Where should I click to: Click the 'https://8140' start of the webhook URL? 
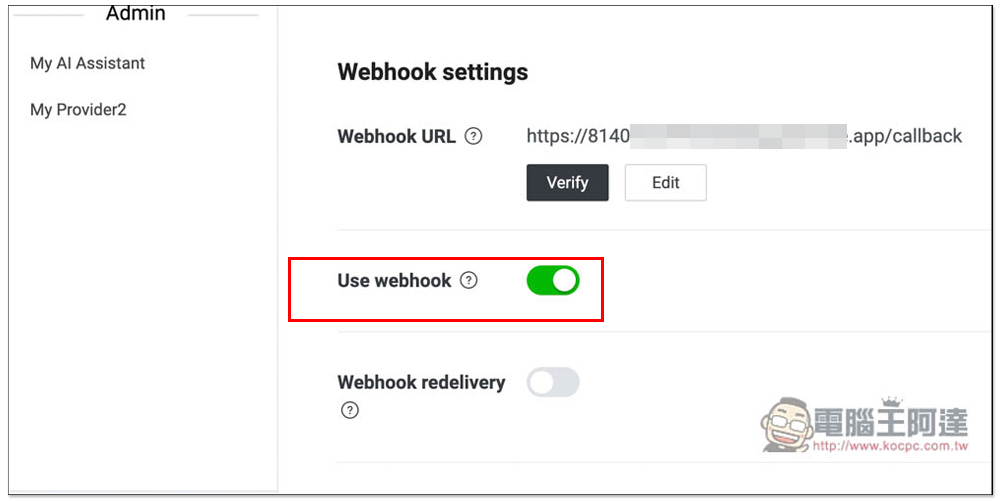[x=578, y=137]
